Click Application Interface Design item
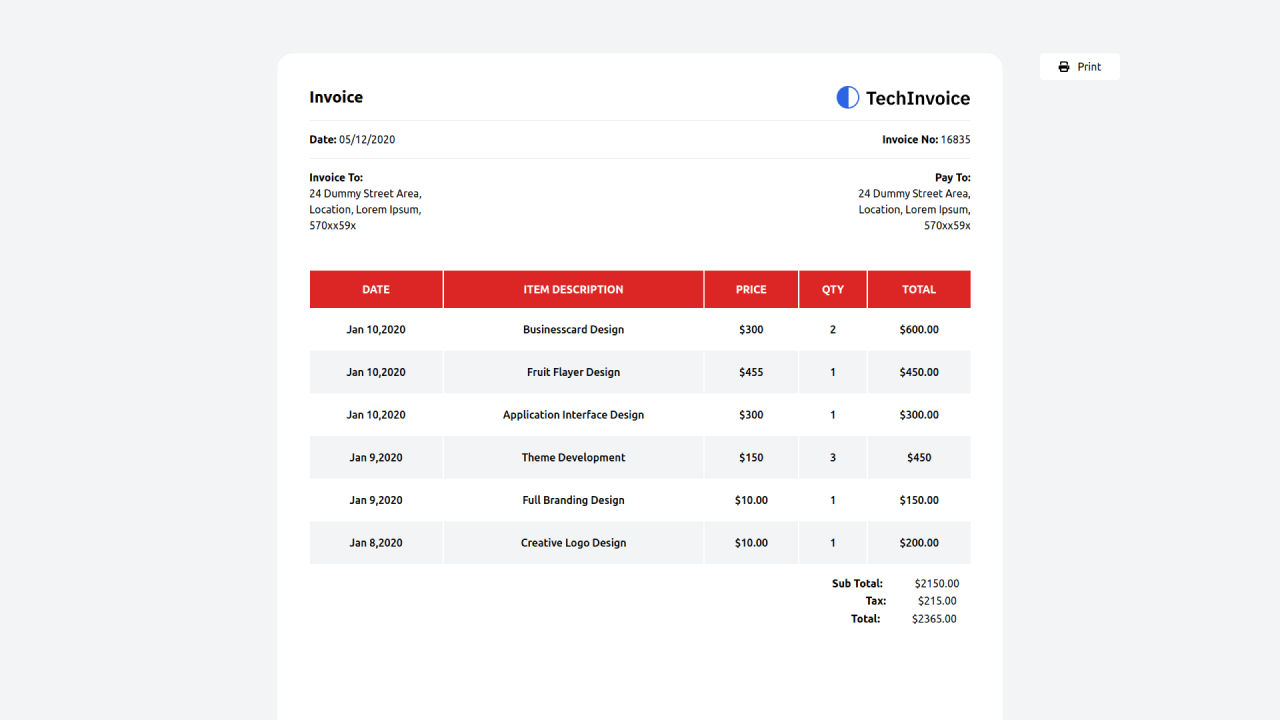This screenshot has height=720, width=1280. 573,415
